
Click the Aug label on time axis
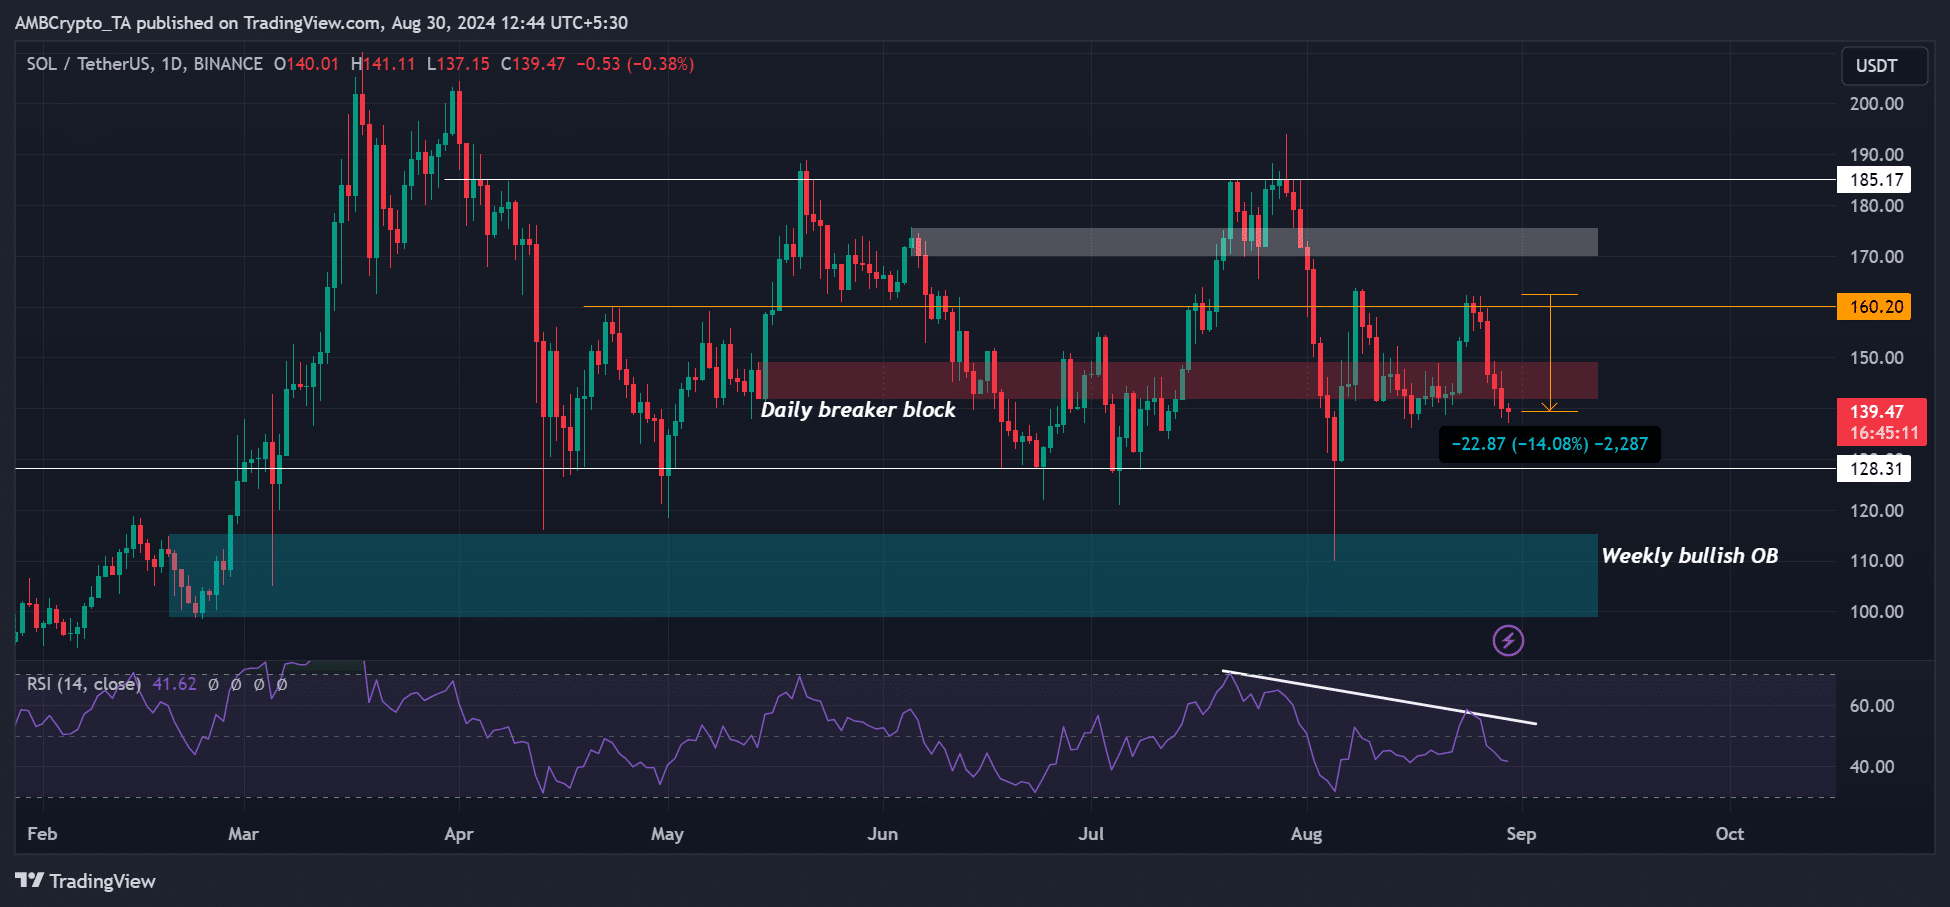tap(1306, 834)
